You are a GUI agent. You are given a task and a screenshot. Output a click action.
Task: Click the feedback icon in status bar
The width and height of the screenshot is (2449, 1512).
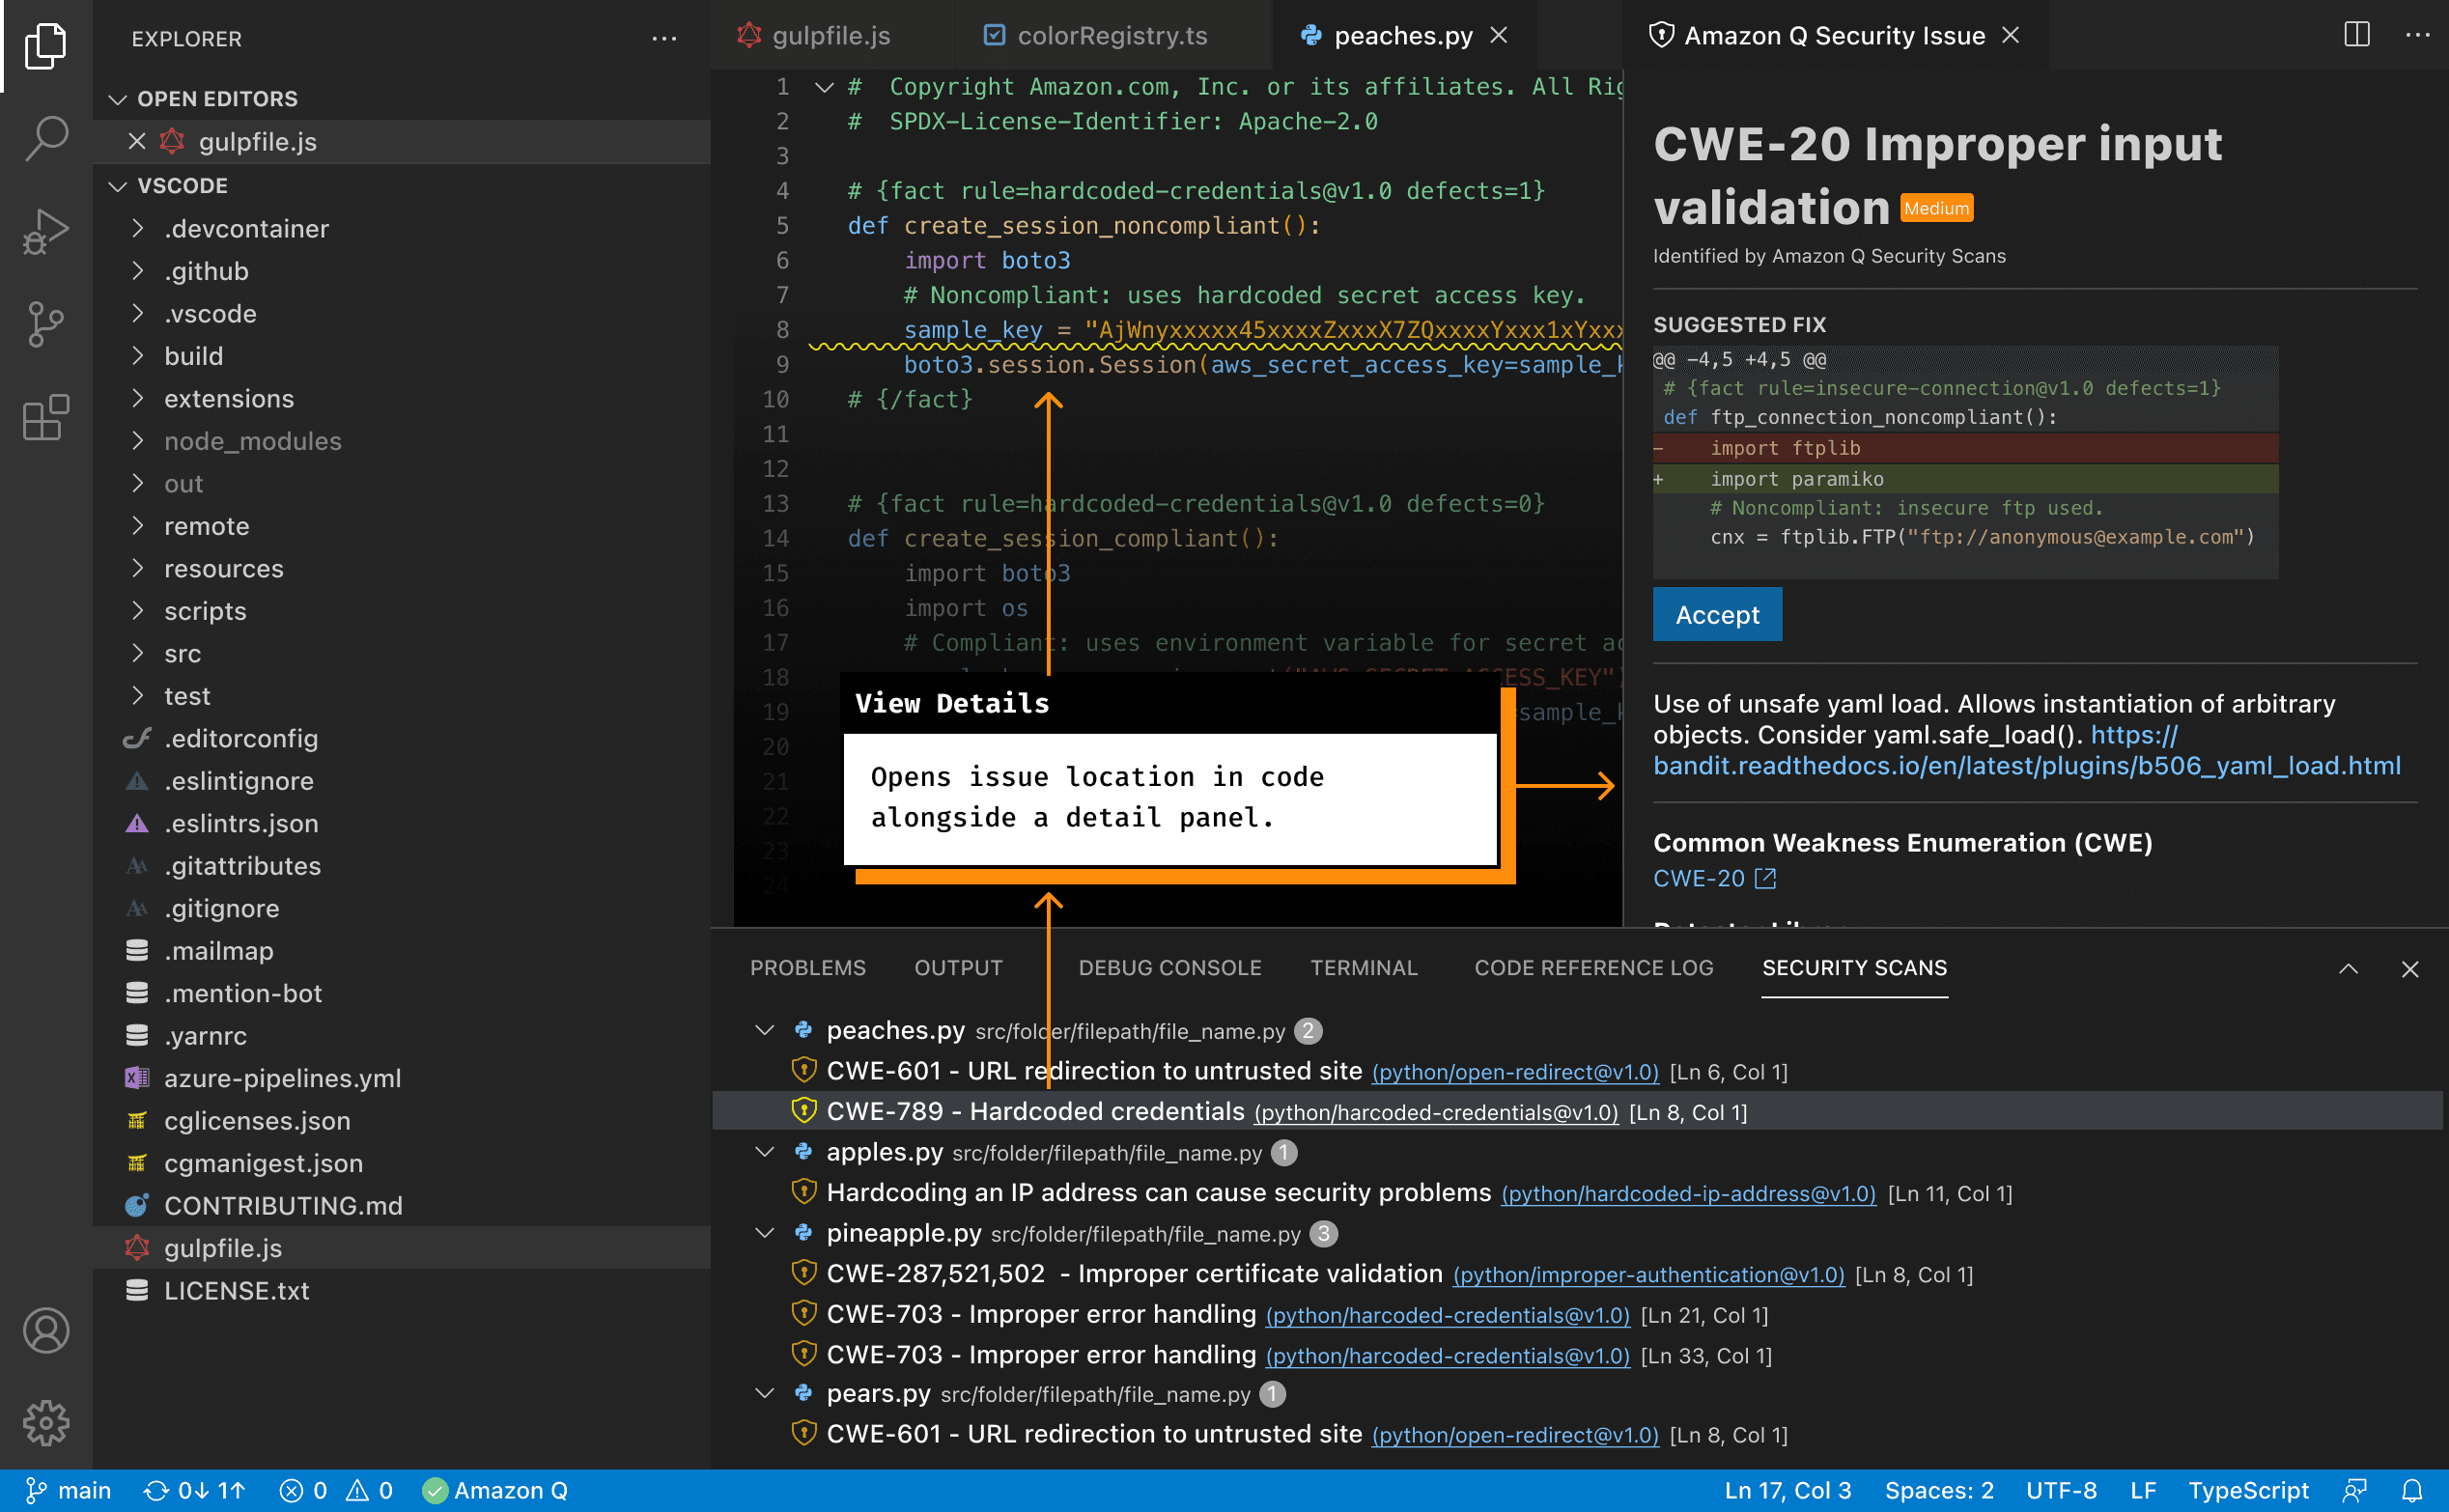tap(2355, 1490)
